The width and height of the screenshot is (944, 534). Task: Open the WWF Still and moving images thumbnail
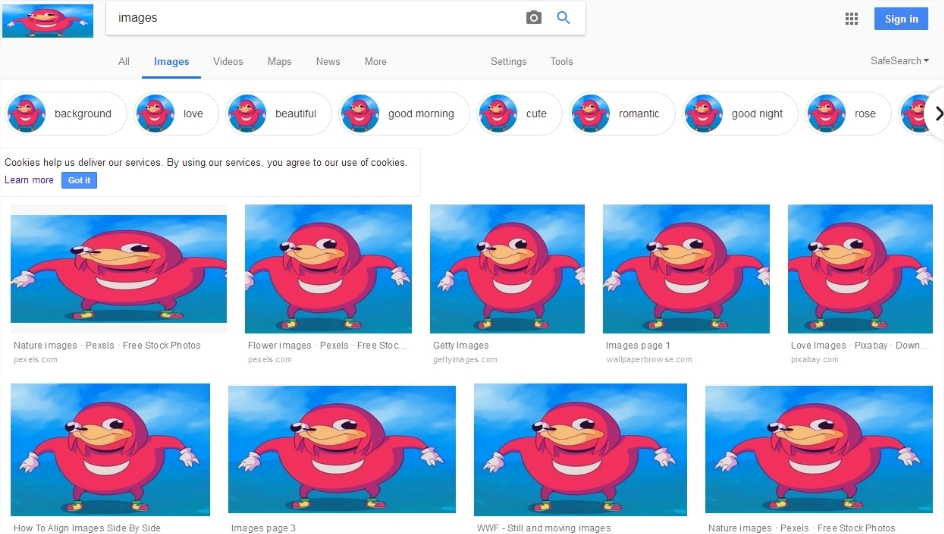[x=580, y=450]
